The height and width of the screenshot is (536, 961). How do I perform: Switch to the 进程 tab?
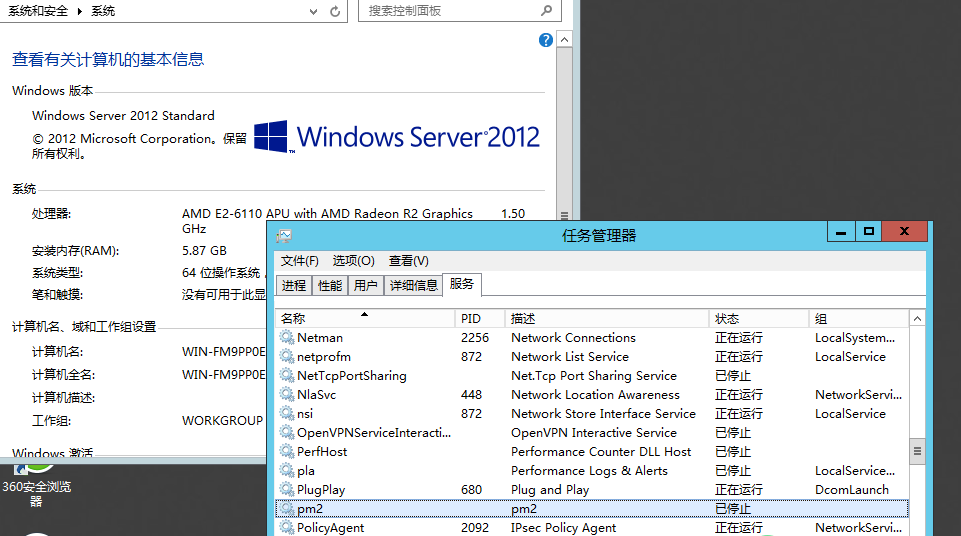pyautogui.click(x=294, y=285)
